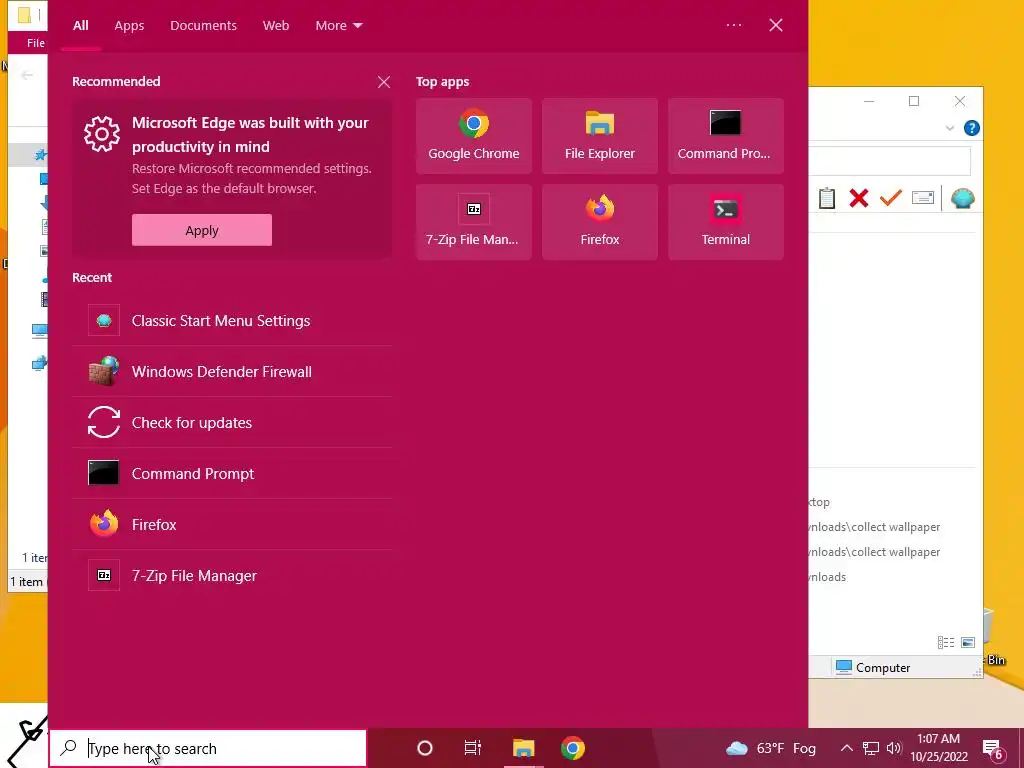The height and width of the screenshot is (768, 1024).
Task: Switch to details view in background window
Action: tap(946, 643)
